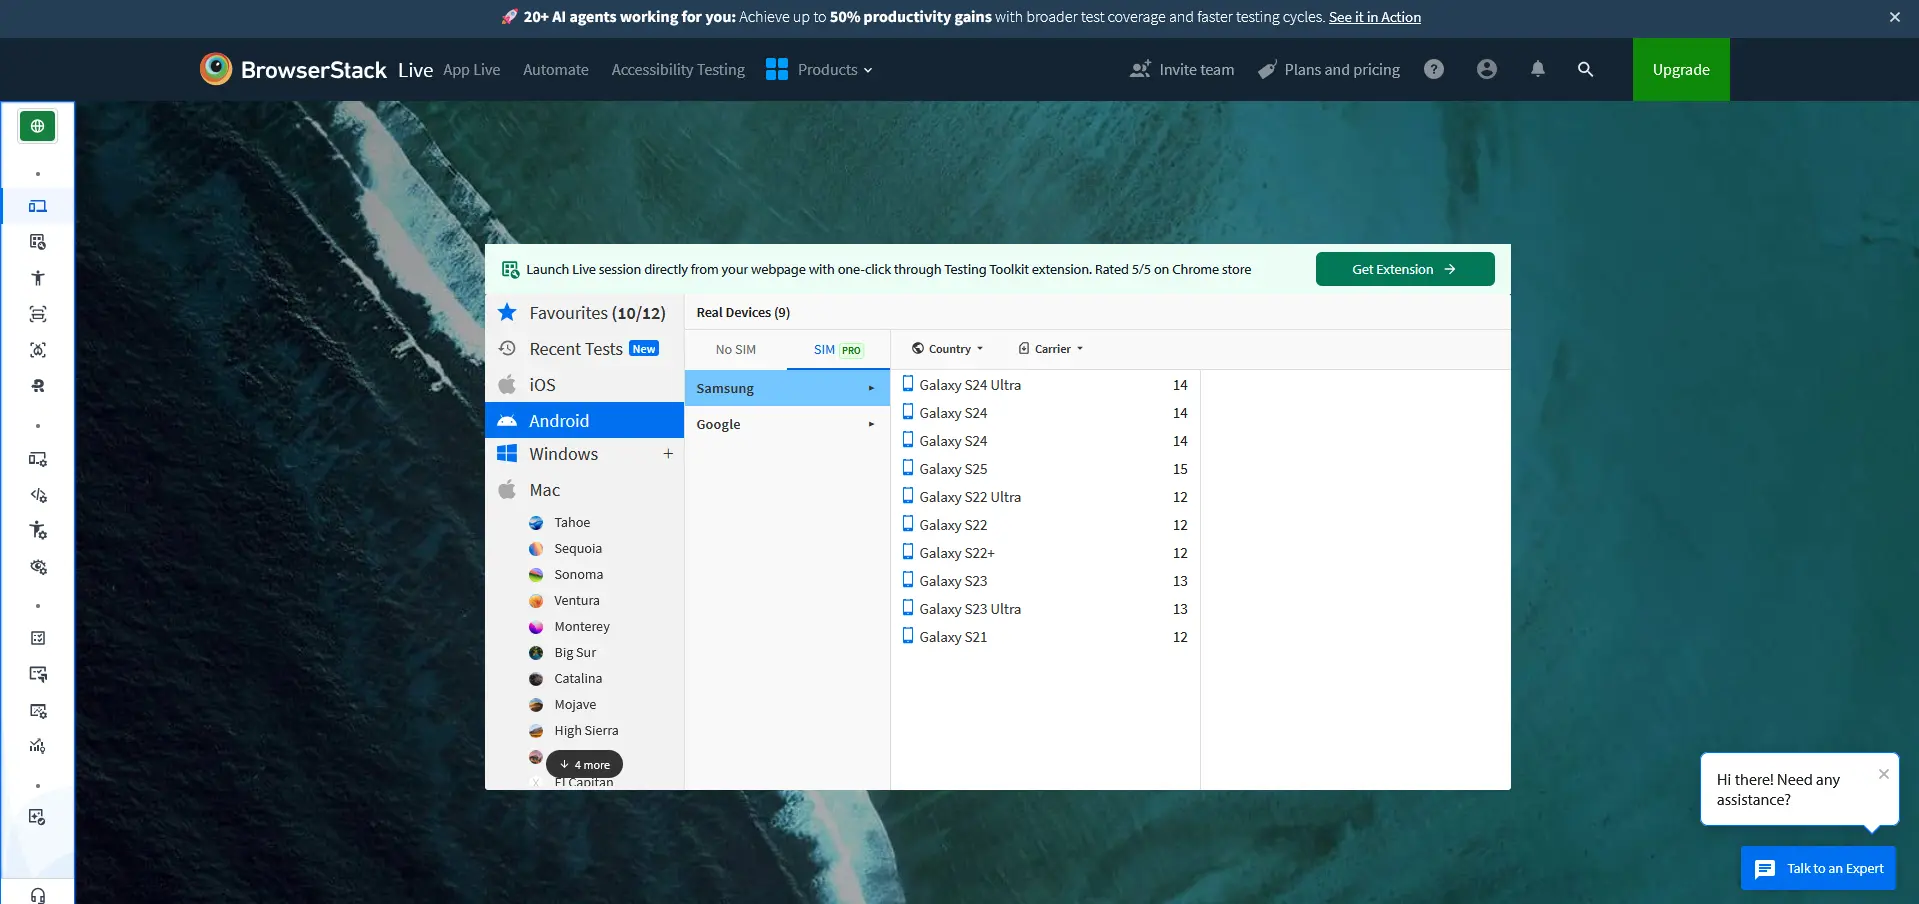Click the Live product label
1919x904 pixels.
(x=415, y=70)
